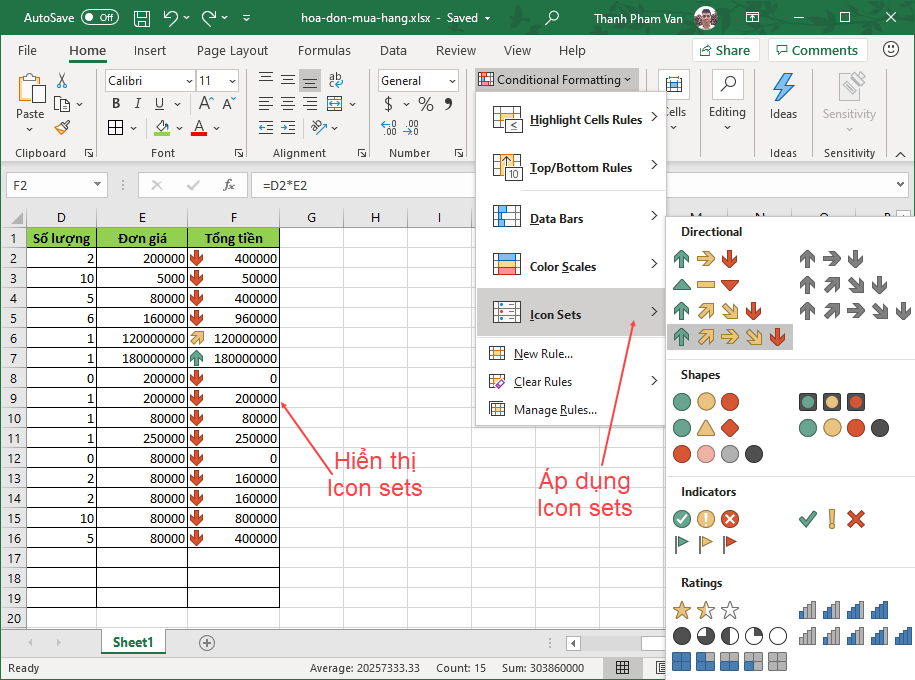The width and height of the screenshot is (915, 680).
Task: Click the Share button
Action: (x=724, y=50)
